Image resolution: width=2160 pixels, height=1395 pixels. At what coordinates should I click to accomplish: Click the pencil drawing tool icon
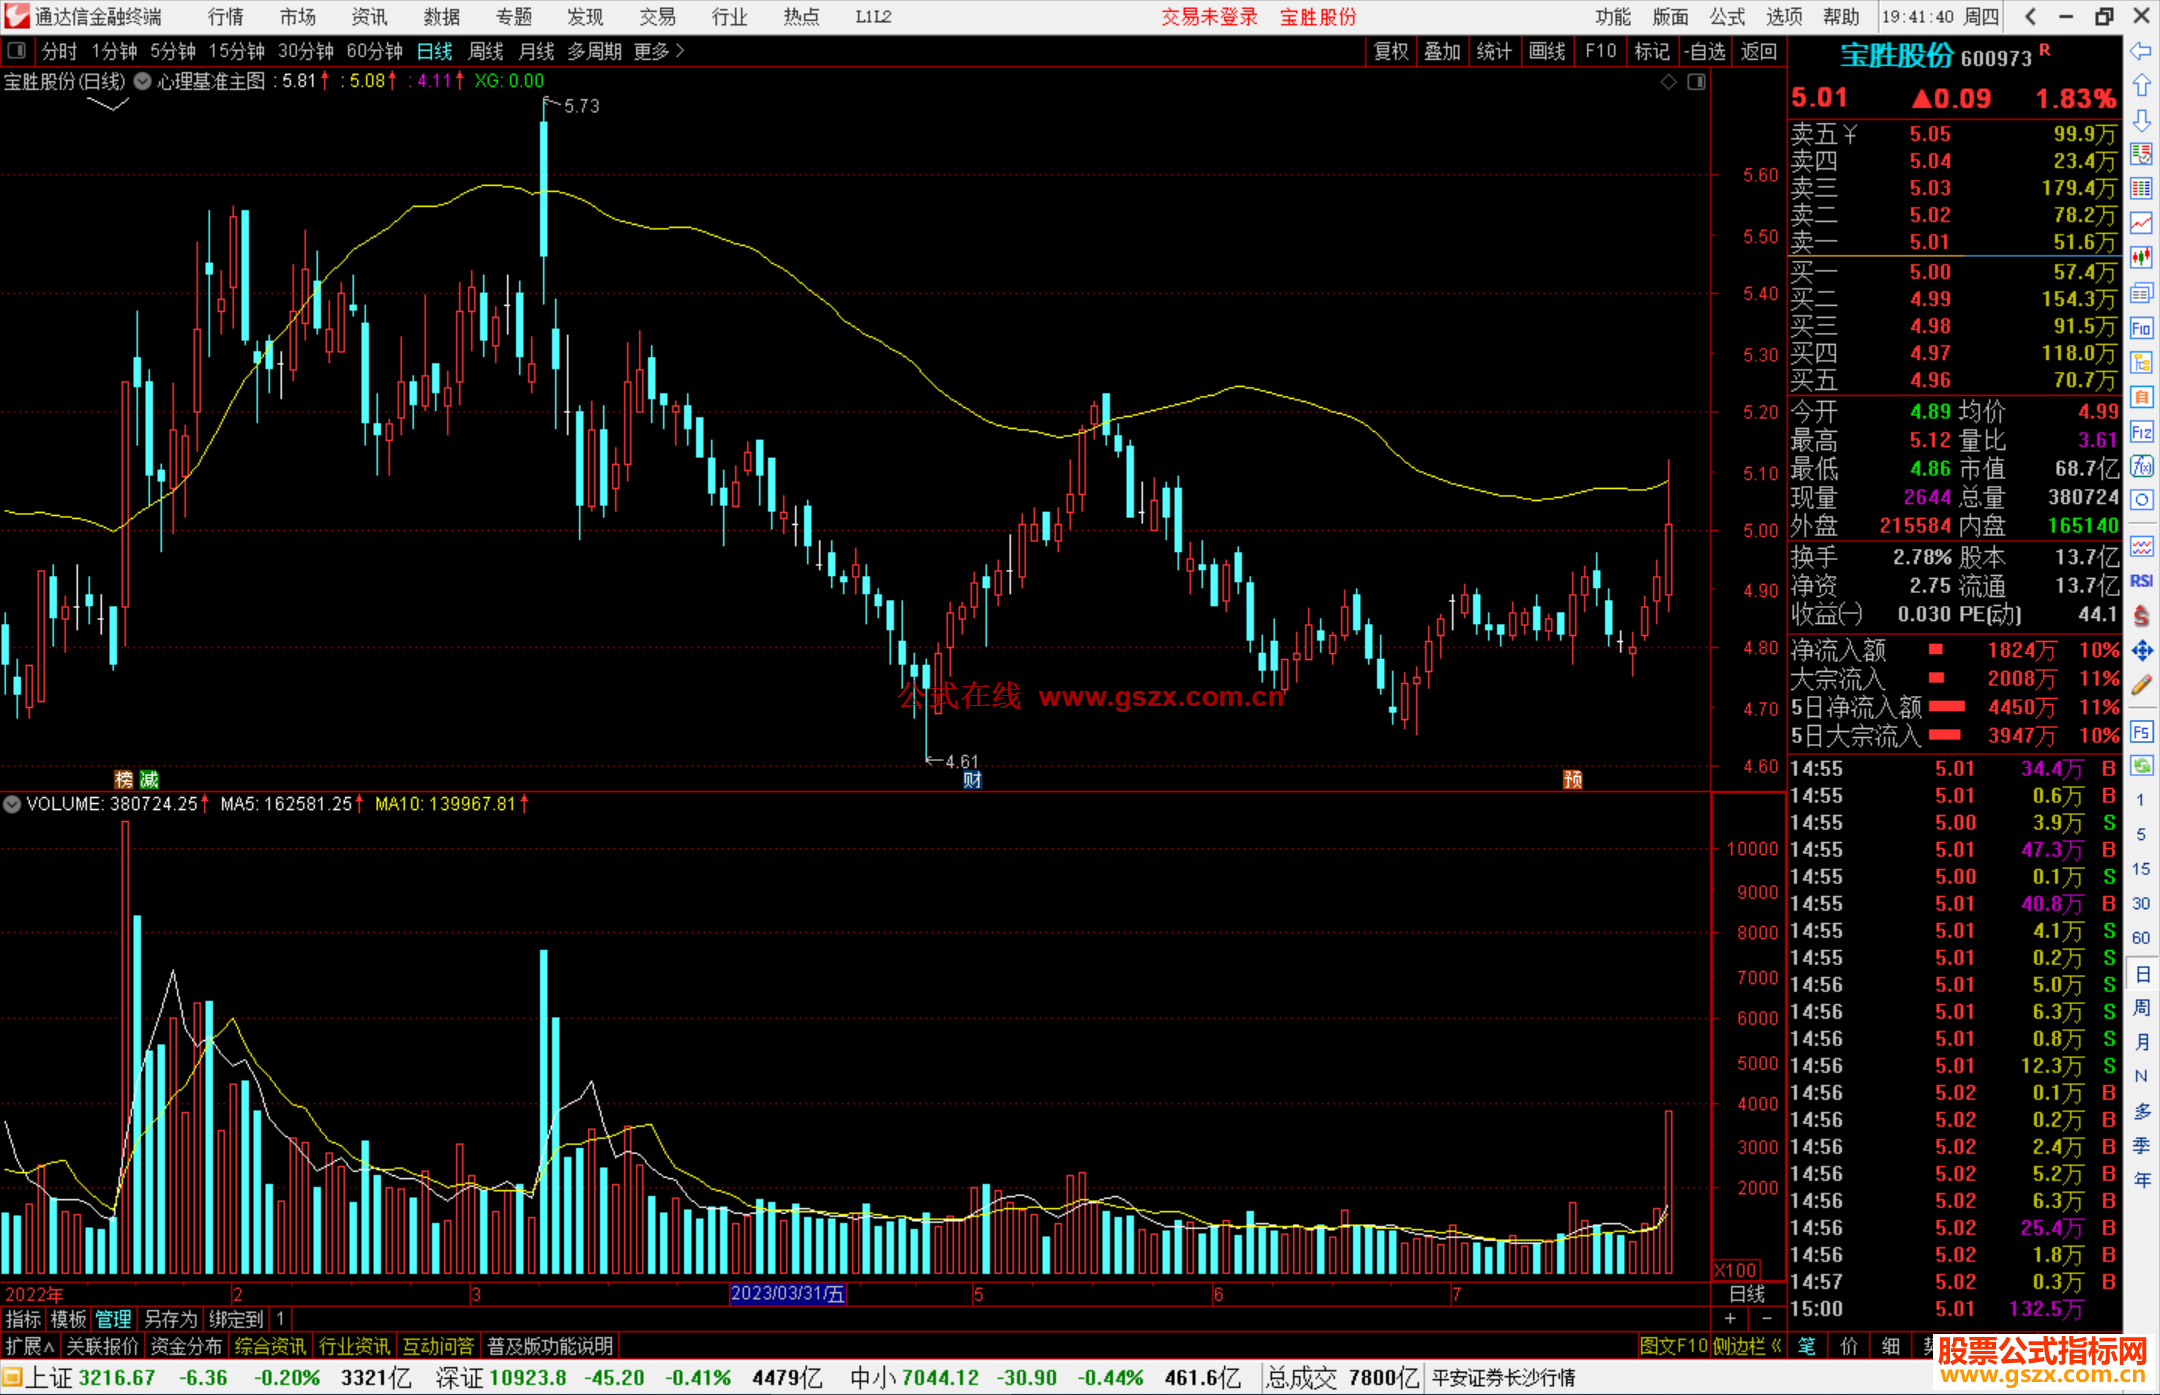coord(2141,686)
